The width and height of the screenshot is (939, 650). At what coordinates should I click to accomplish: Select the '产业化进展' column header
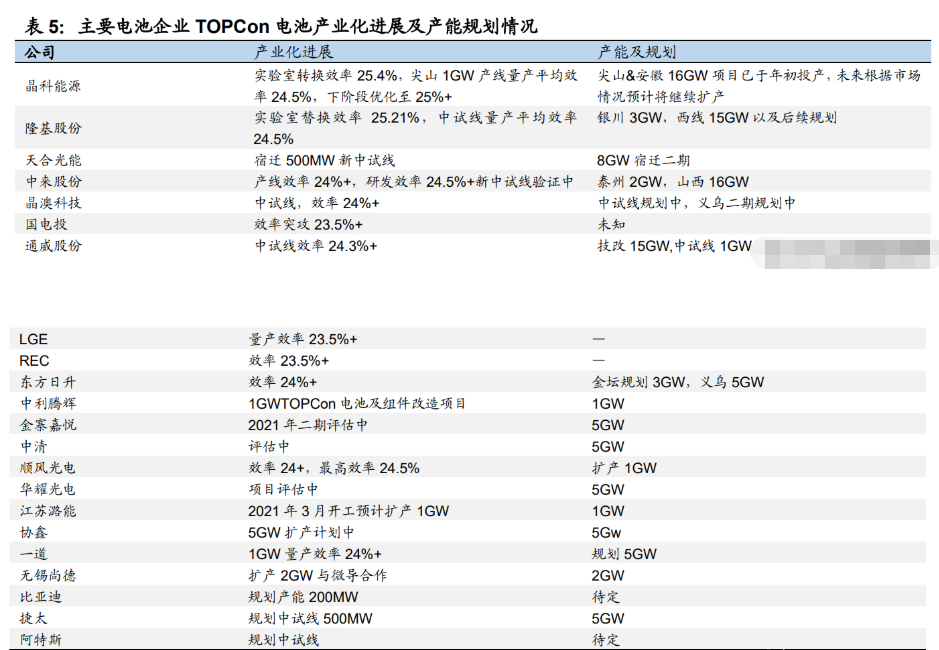point(293,53)
